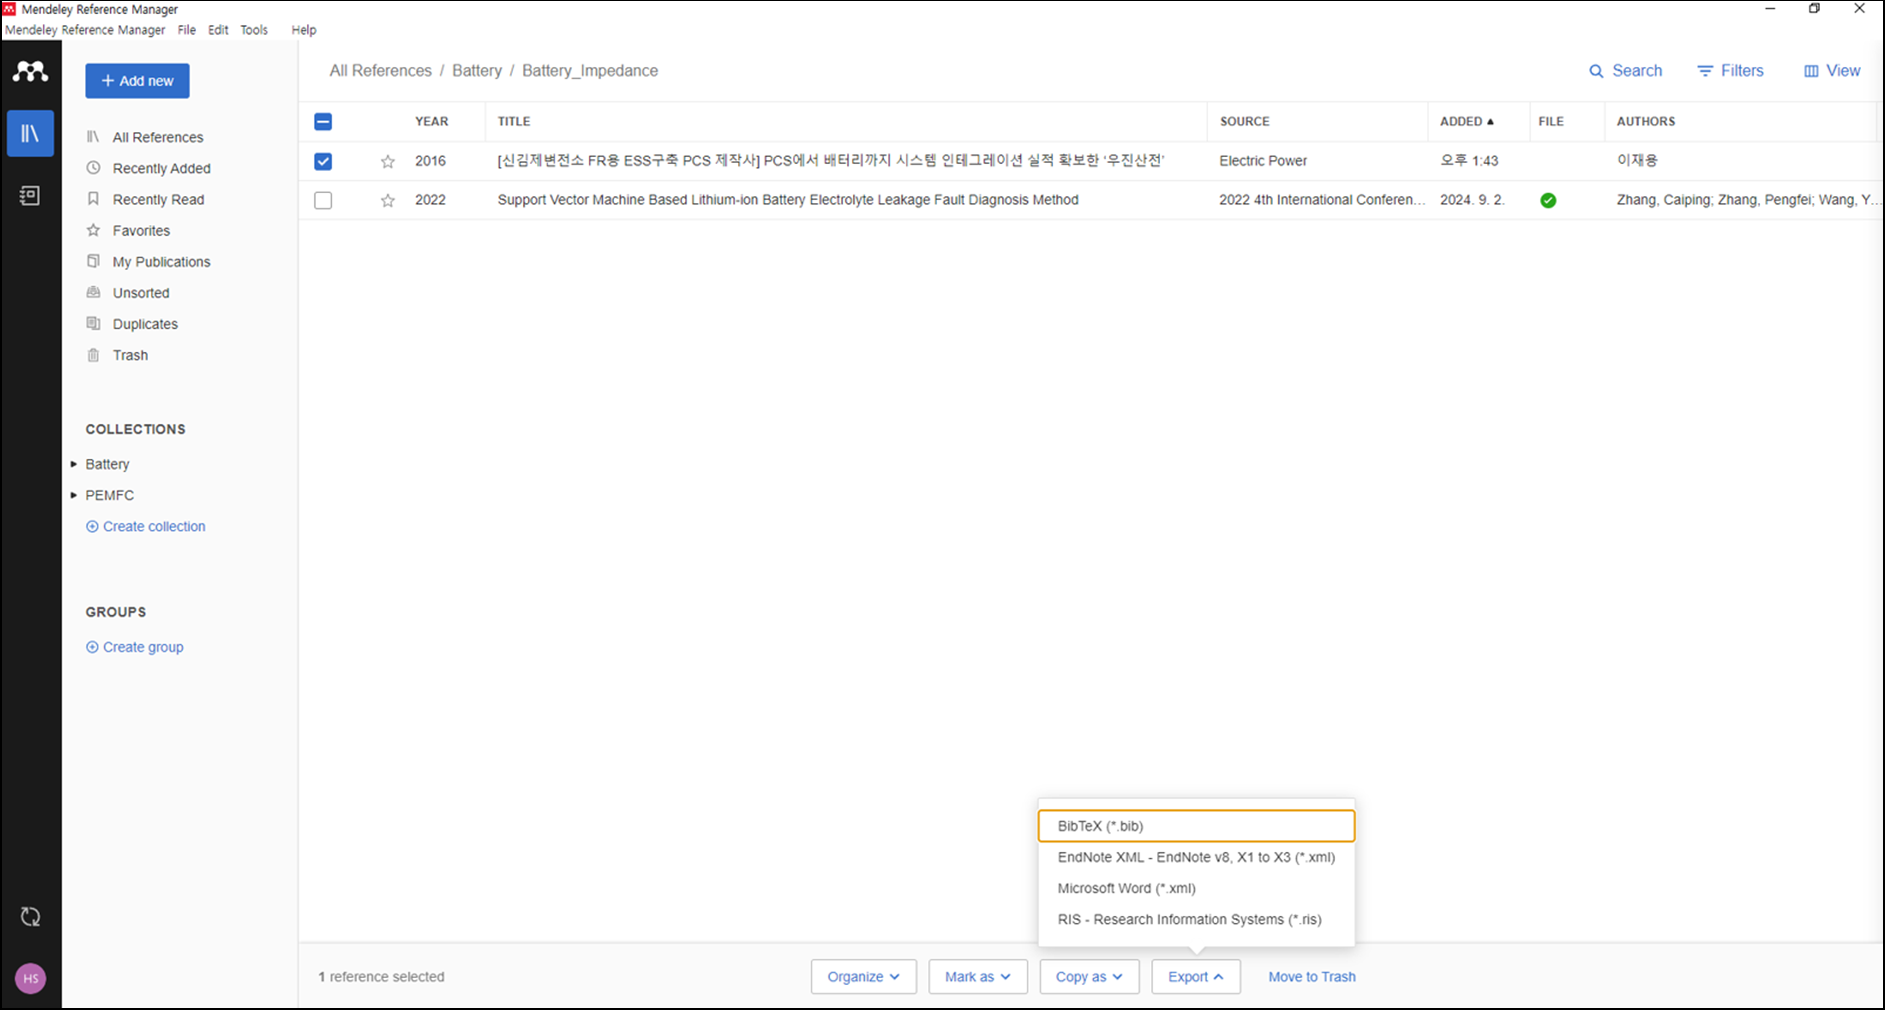Go to Battery breadcrumb
Screen dimensions: 1885x1010
tap(477, 71)
